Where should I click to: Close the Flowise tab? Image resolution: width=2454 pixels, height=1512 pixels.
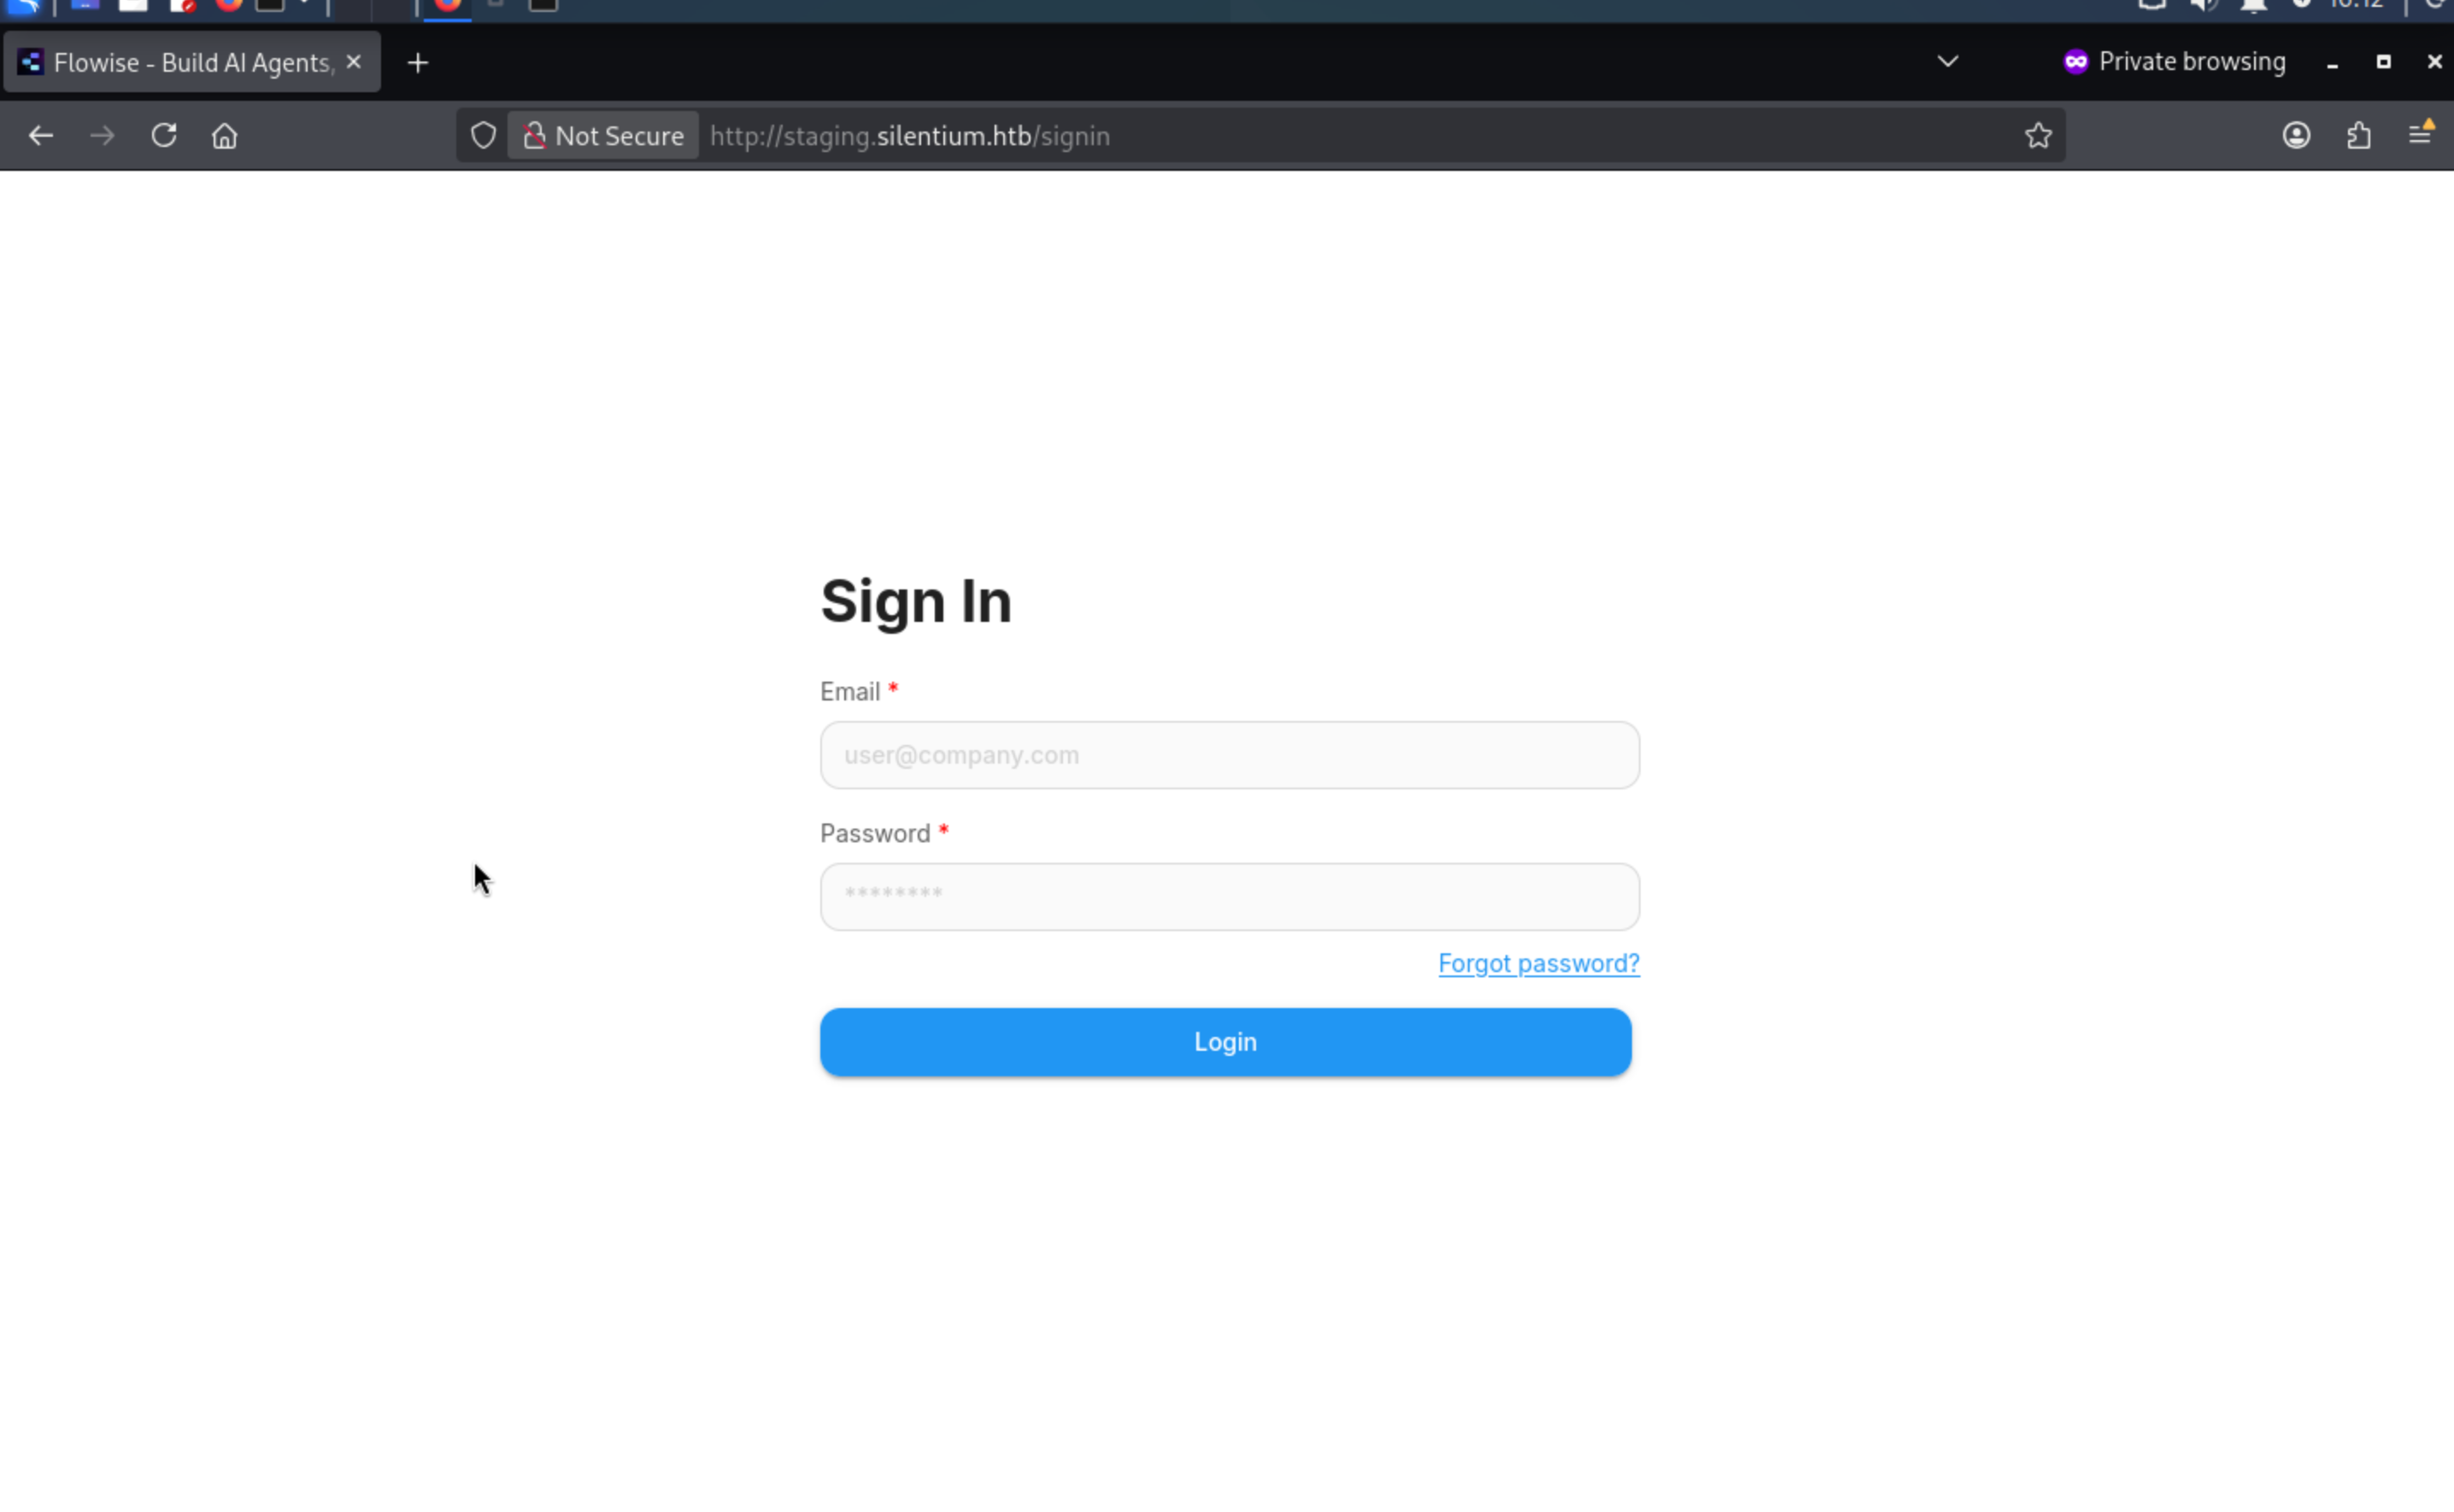353,62
